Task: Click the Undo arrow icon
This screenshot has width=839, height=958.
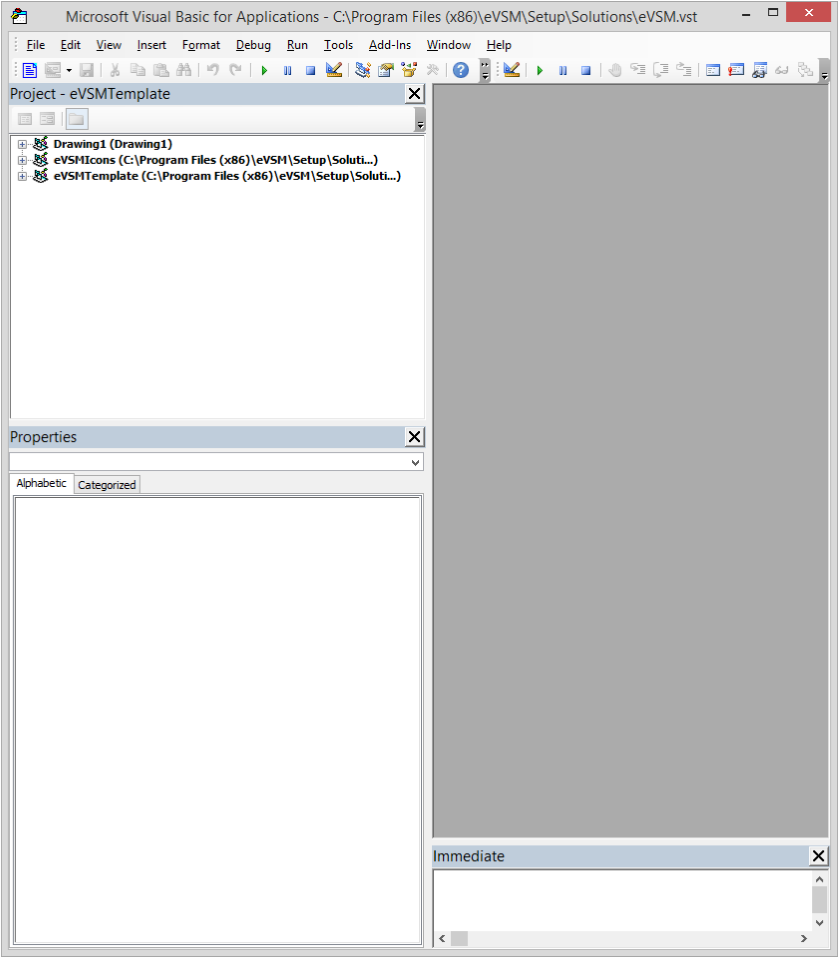Action: (x=213, y=70)
